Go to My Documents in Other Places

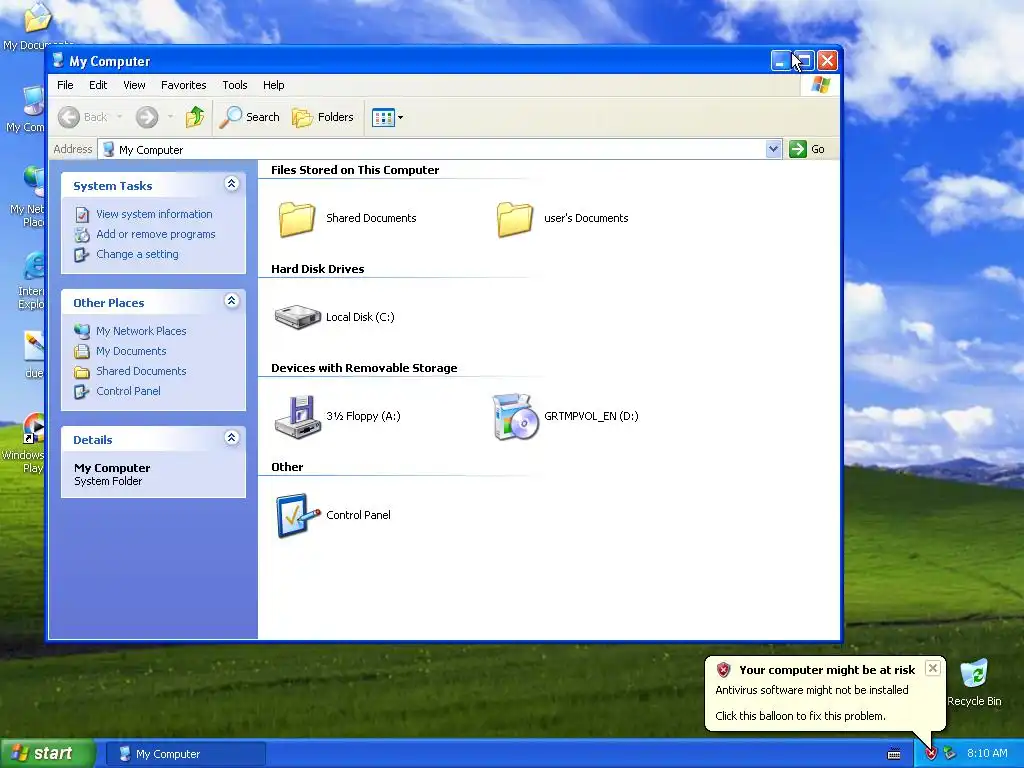click(x=131, y=351)
